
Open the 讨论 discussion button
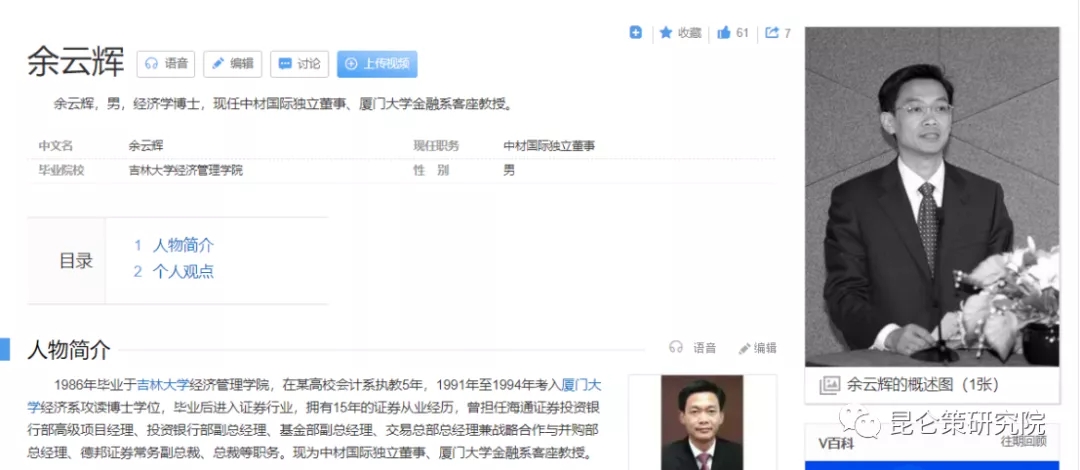click(x=299, y=63)
